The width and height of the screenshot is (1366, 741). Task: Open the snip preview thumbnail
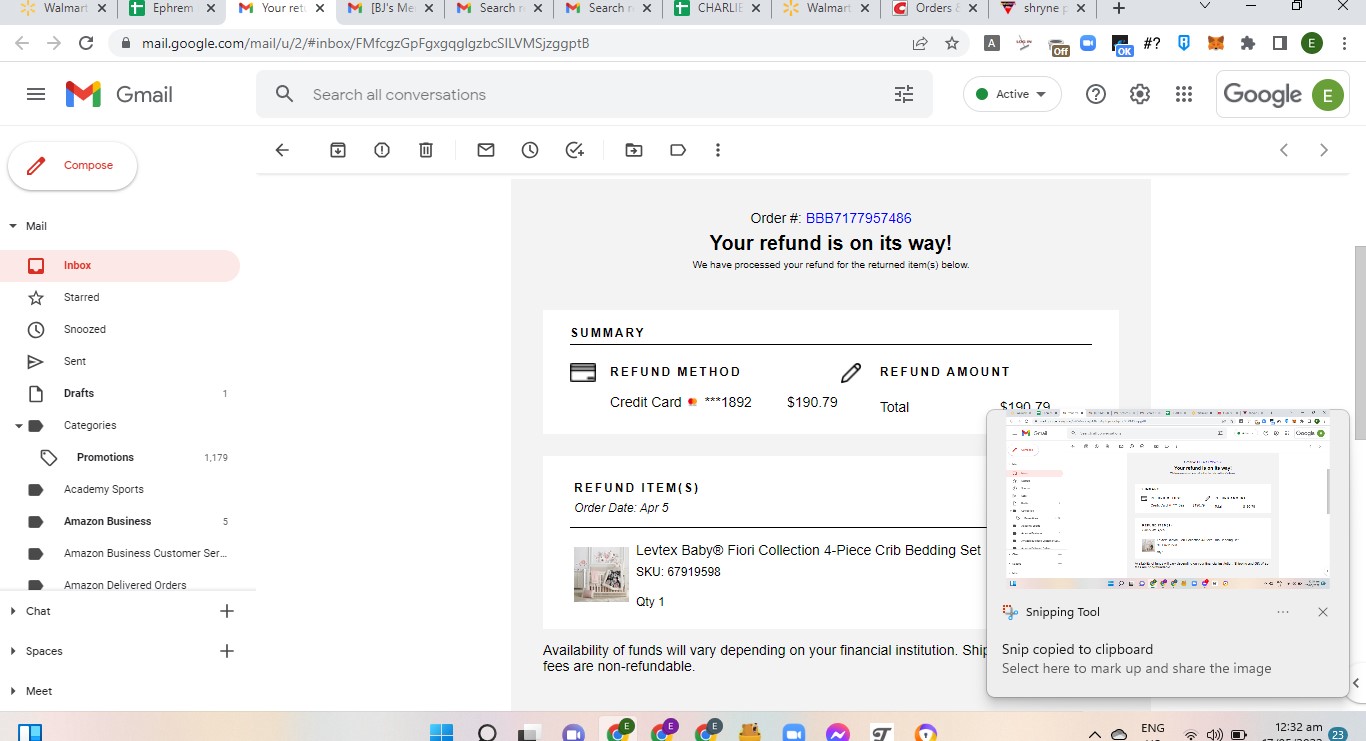[x=1168, y=499]
